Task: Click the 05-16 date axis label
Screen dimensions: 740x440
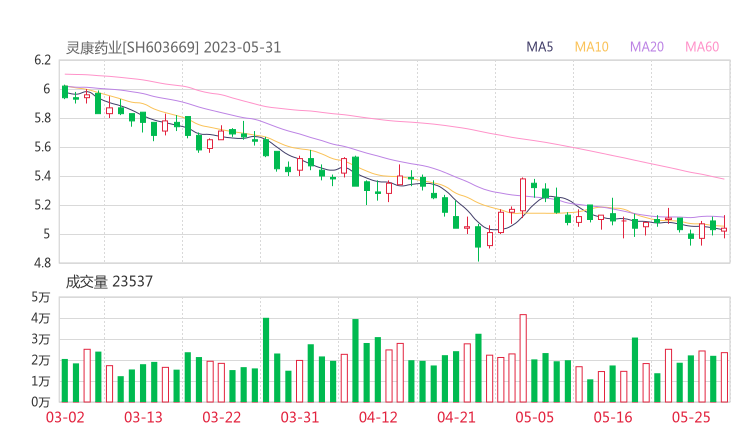Action: (x=613, y=417)
